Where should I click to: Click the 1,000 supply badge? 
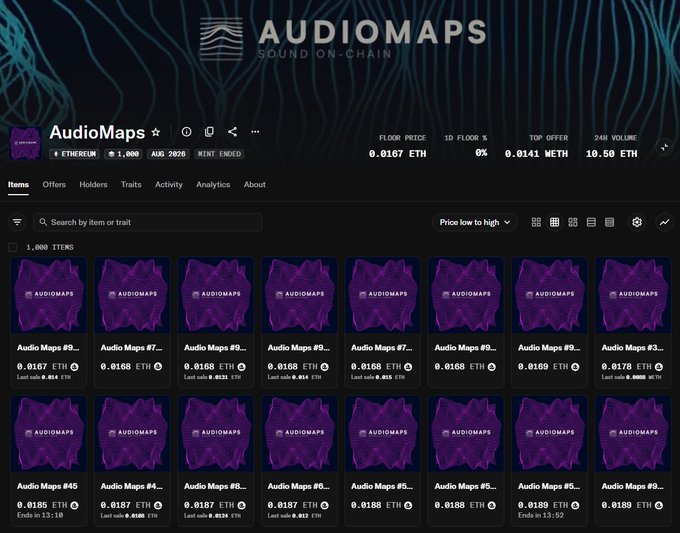124,154
